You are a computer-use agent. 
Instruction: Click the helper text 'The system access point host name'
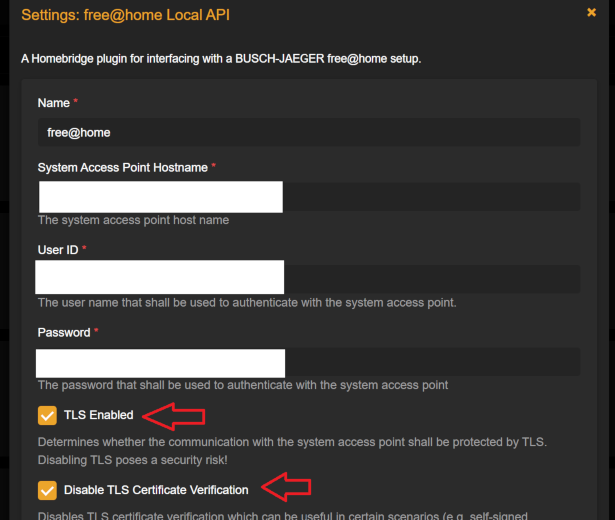coord(133,220)
